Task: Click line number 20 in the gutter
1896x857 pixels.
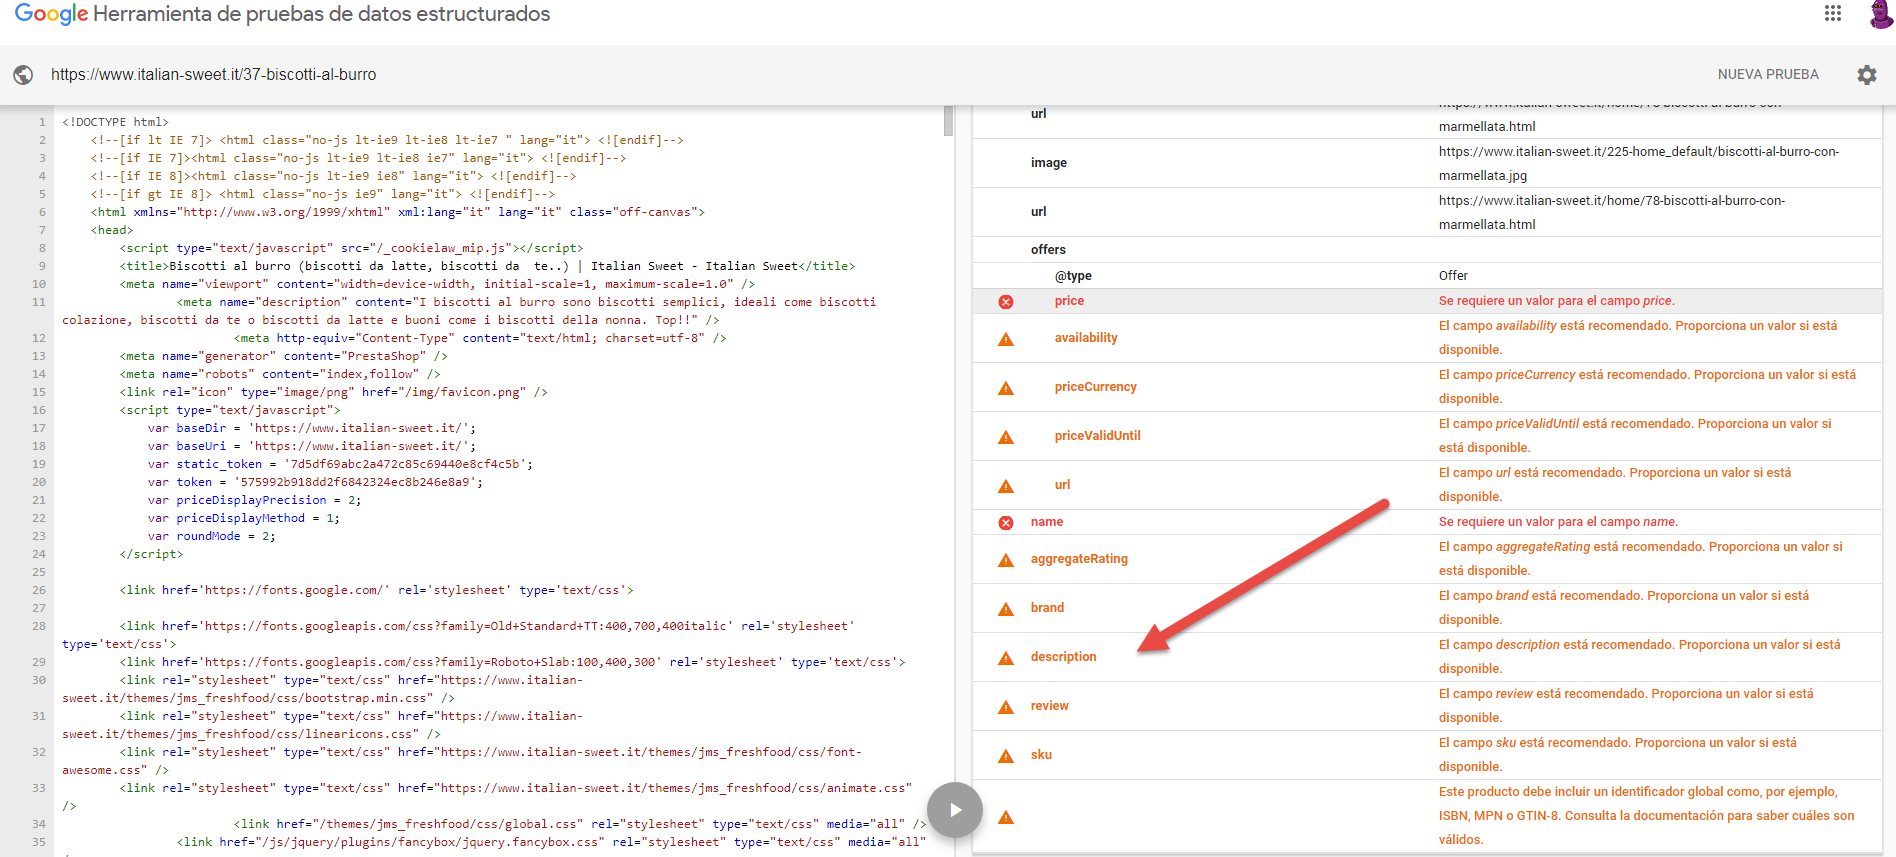Action: point(39,482)
